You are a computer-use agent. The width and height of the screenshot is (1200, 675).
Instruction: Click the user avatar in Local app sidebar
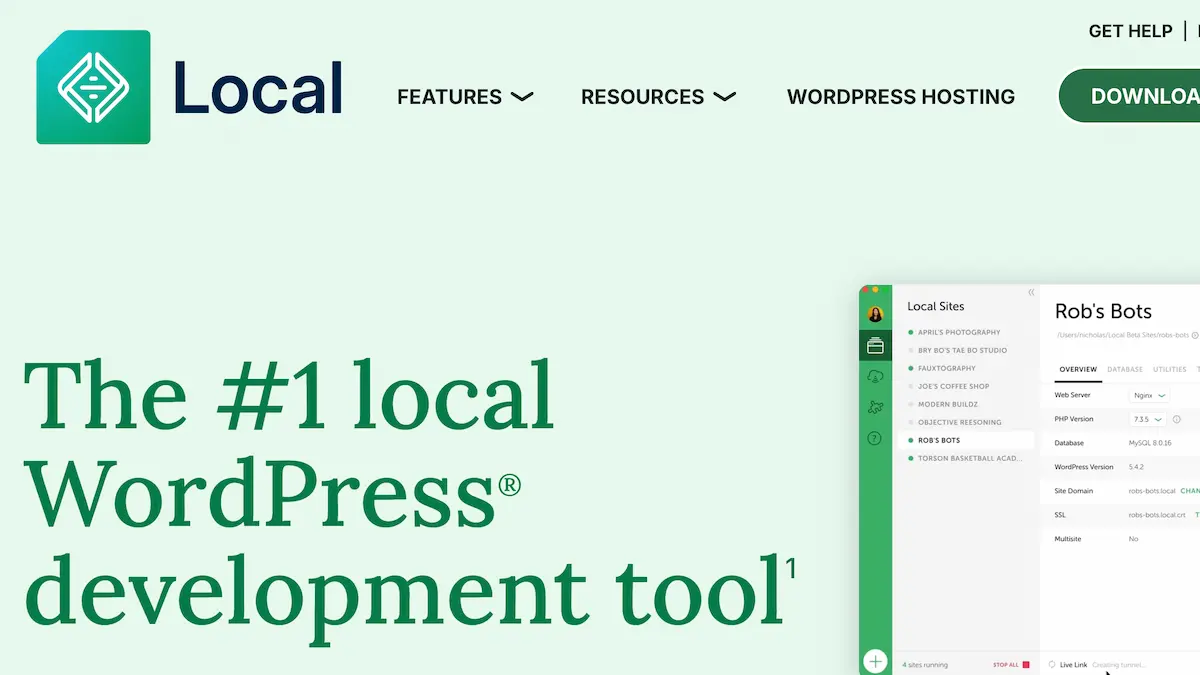coord(876,315)
